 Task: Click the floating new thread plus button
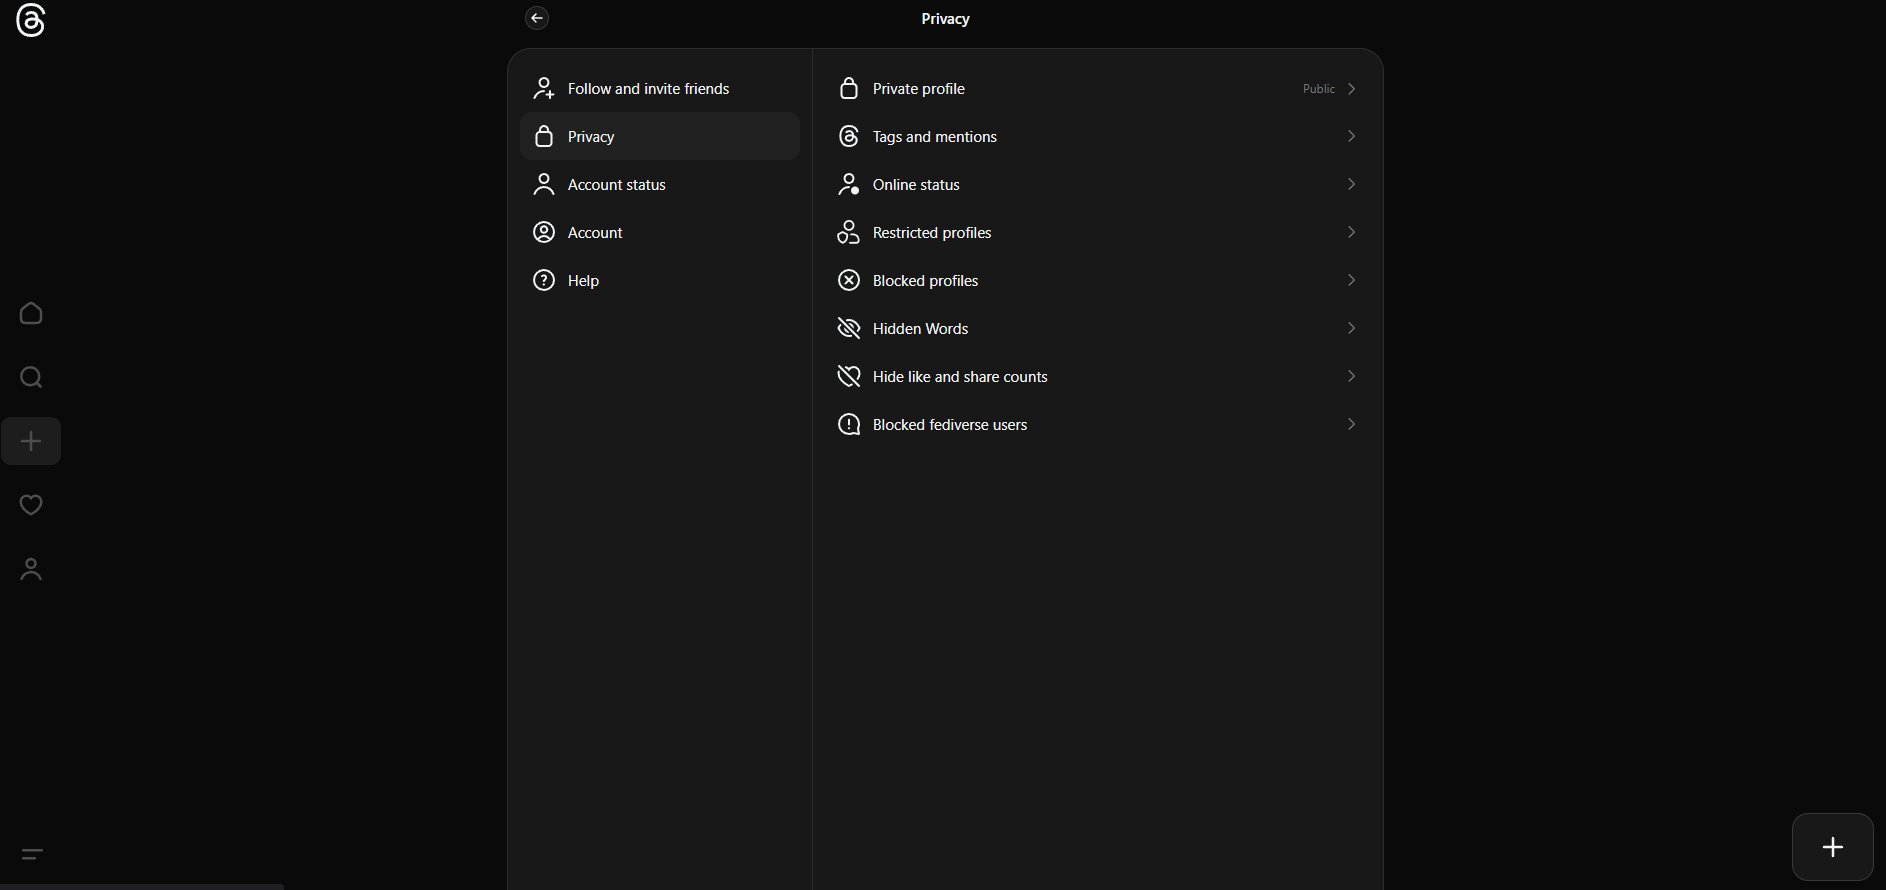1832,847
